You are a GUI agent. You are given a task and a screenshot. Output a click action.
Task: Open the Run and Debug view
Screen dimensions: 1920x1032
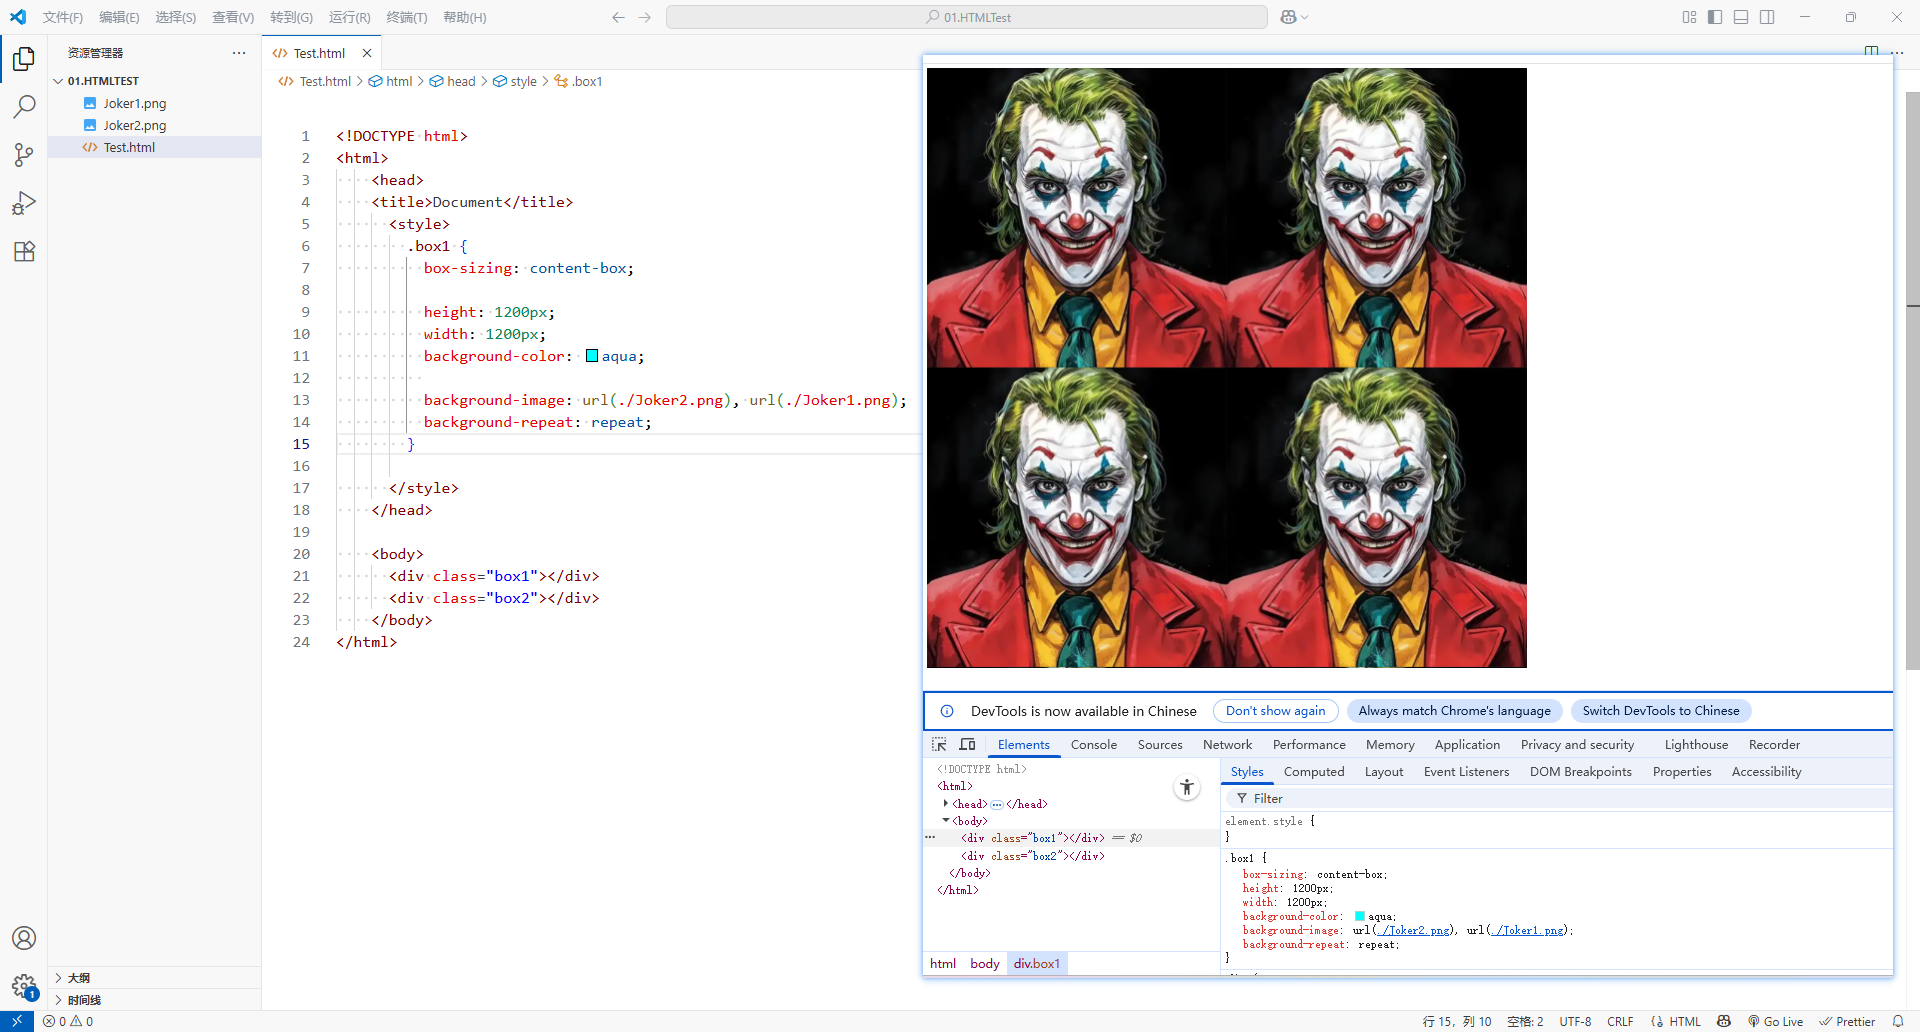click(x=24, y=203)
